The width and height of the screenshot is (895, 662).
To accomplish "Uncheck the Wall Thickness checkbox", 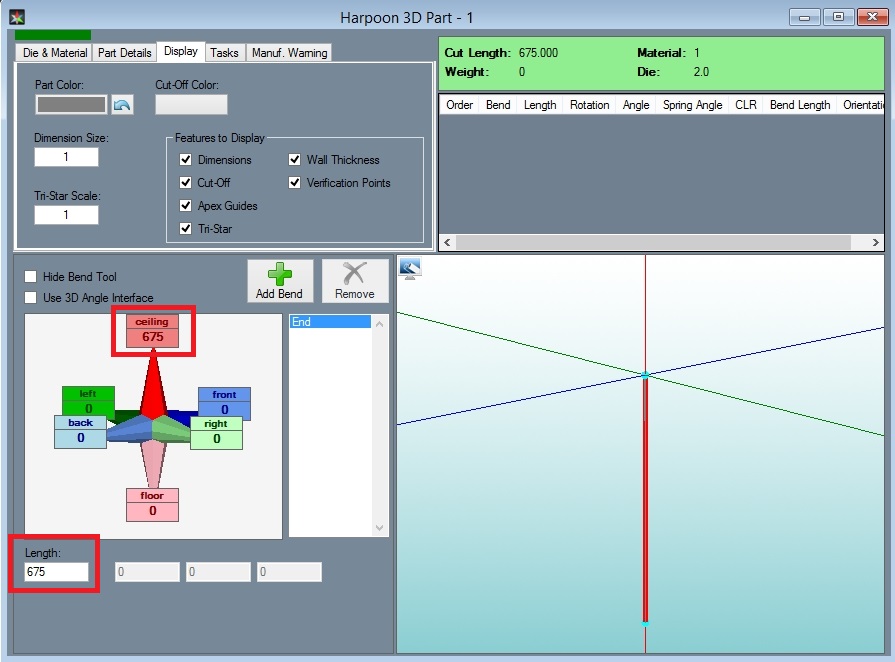I will point(295,160).
